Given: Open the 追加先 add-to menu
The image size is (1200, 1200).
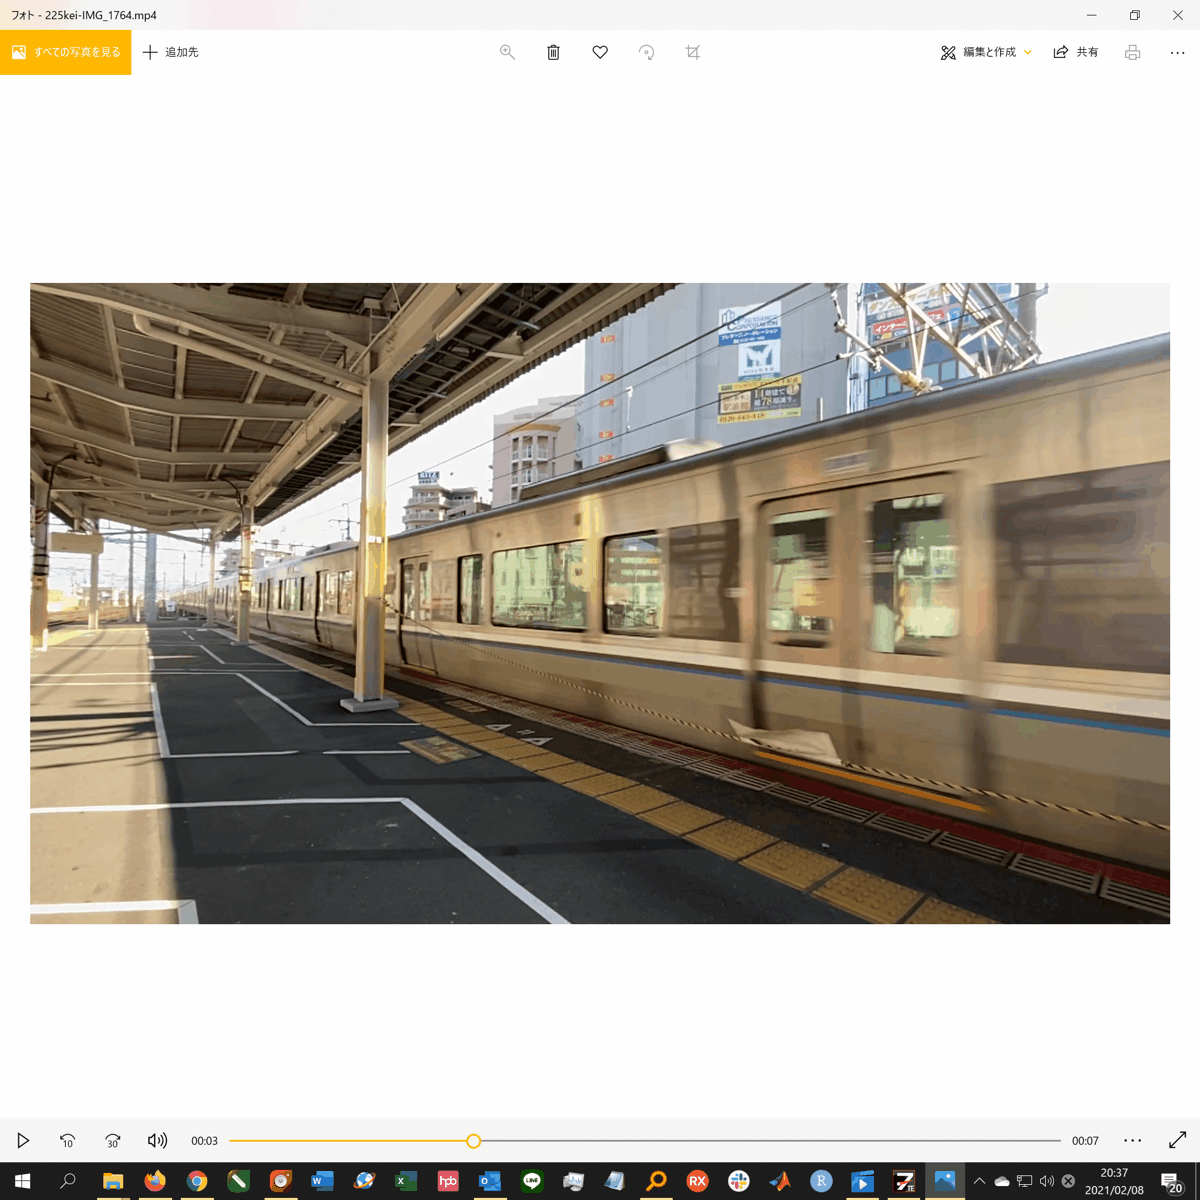Looking at the screenshot, I should click(x=171, y=52).
